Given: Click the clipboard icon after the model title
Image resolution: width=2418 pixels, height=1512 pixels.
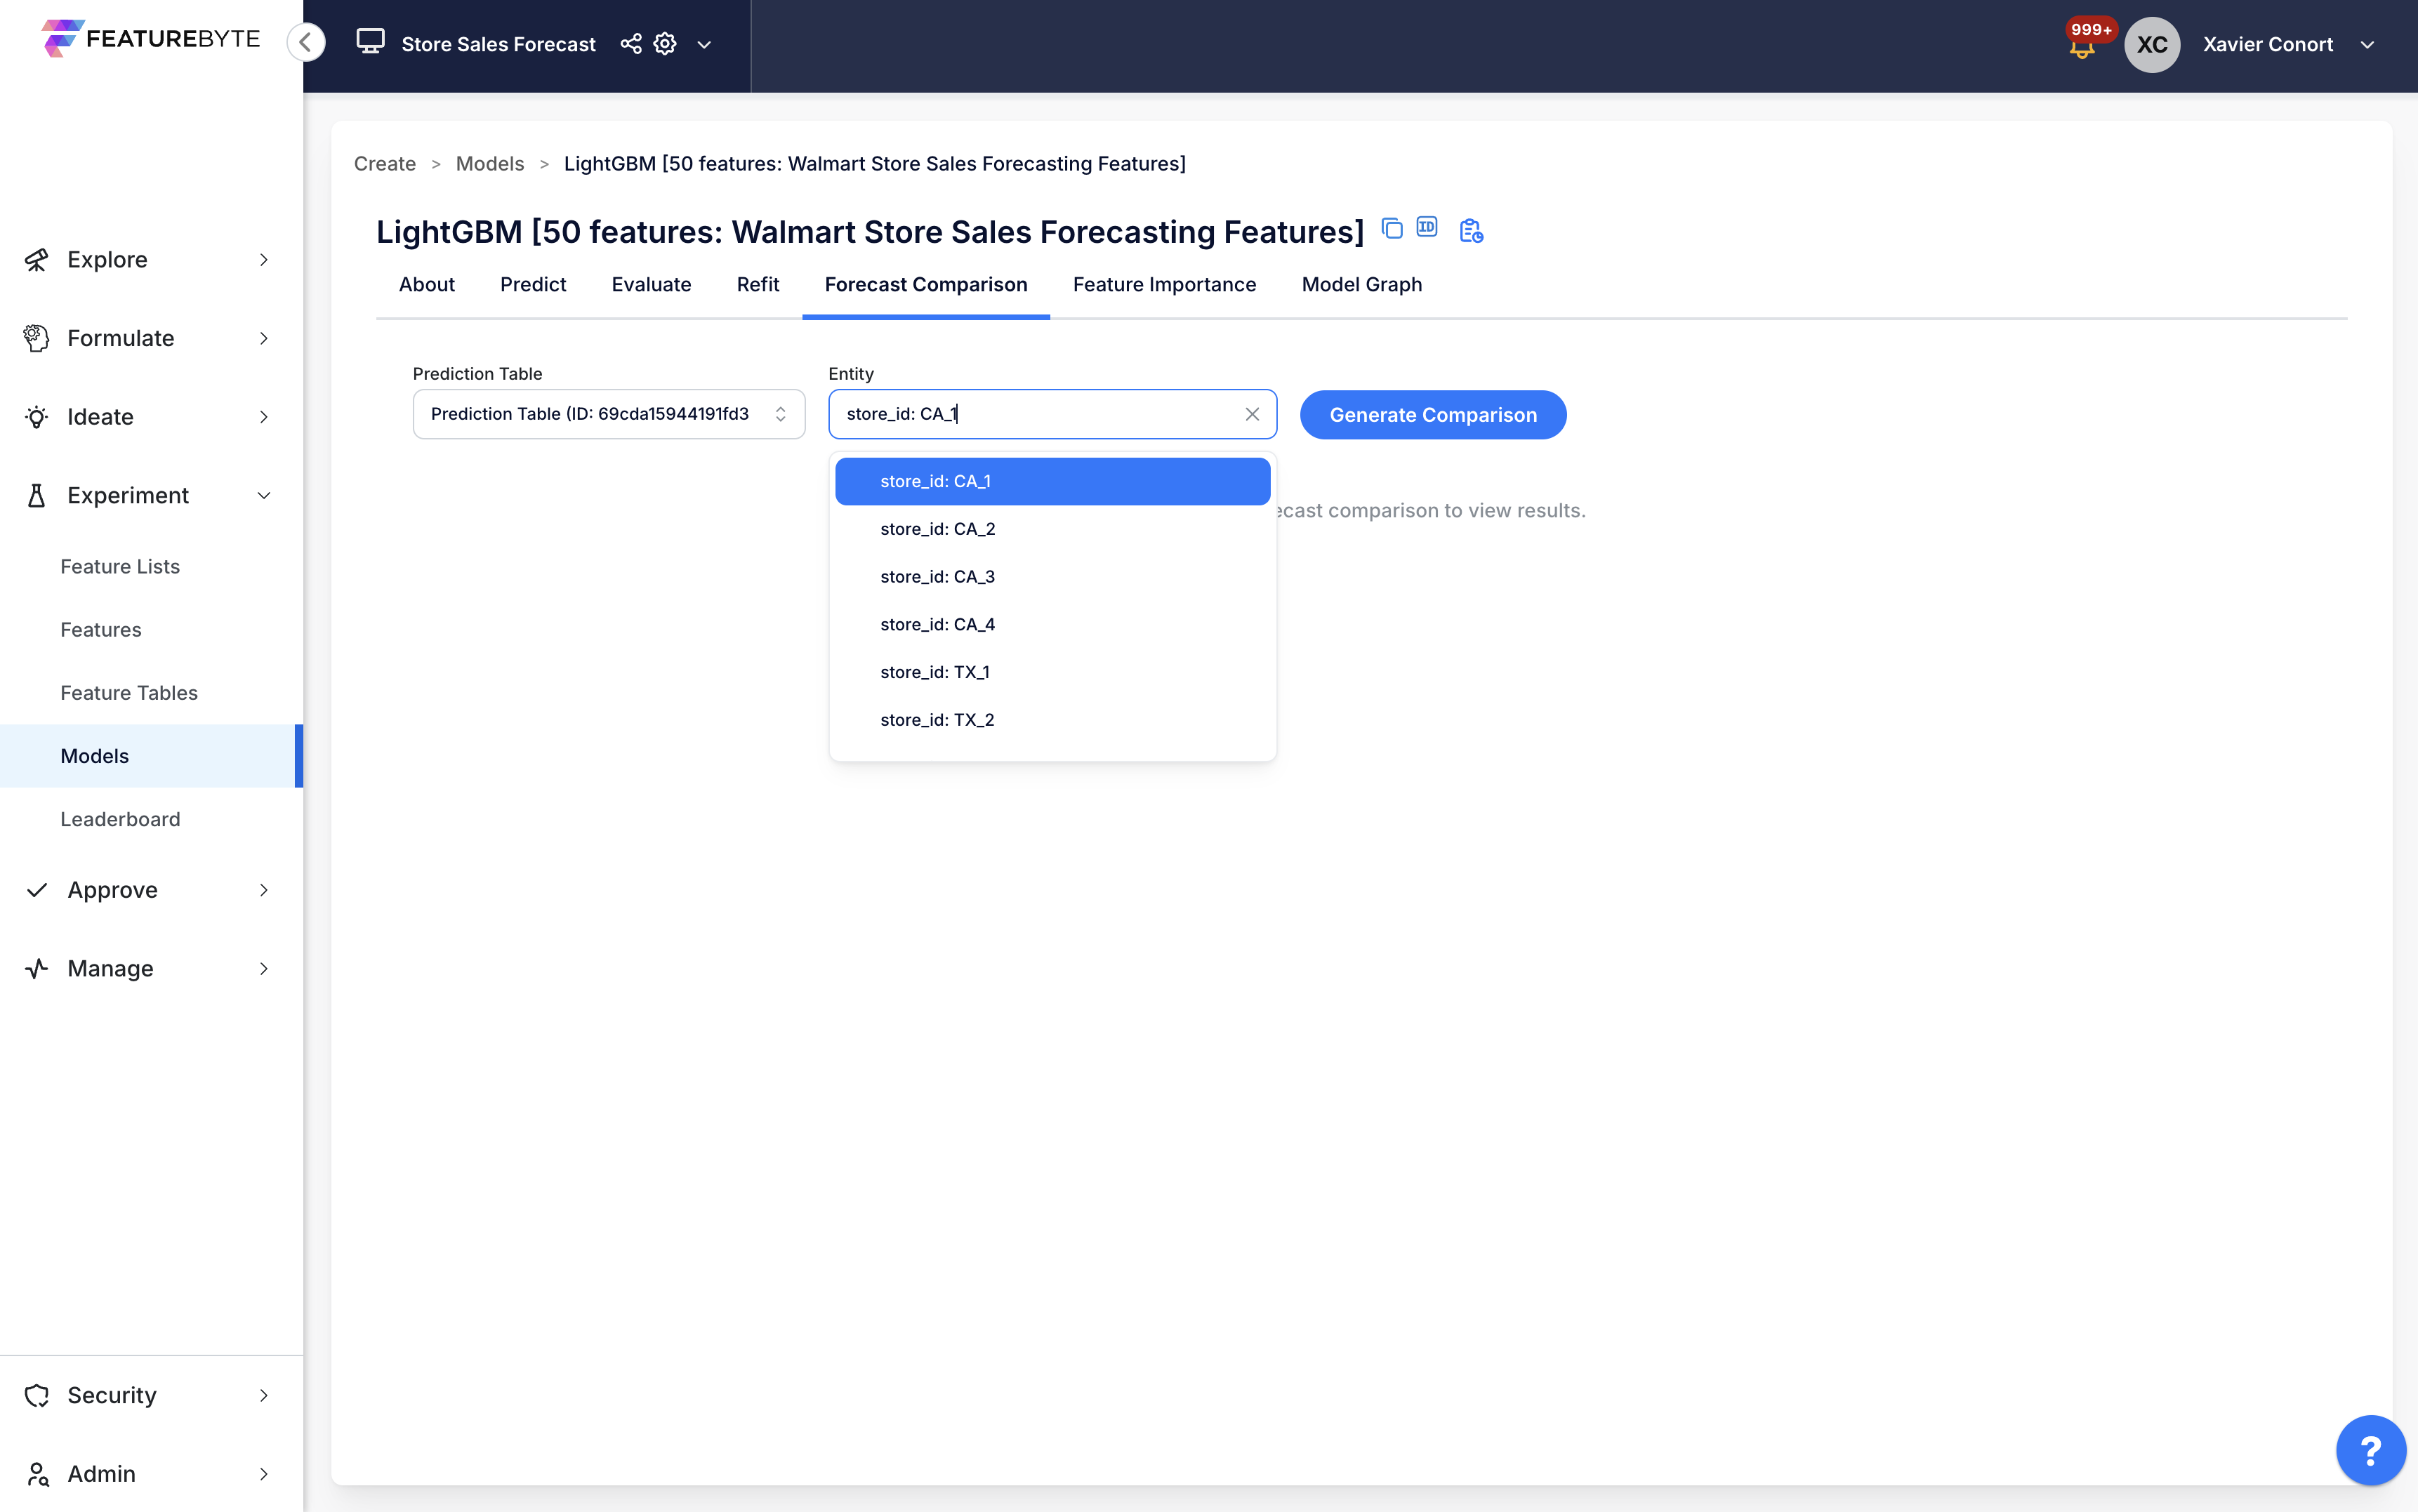Looking at the screenshot, I should coord(1470,231).
